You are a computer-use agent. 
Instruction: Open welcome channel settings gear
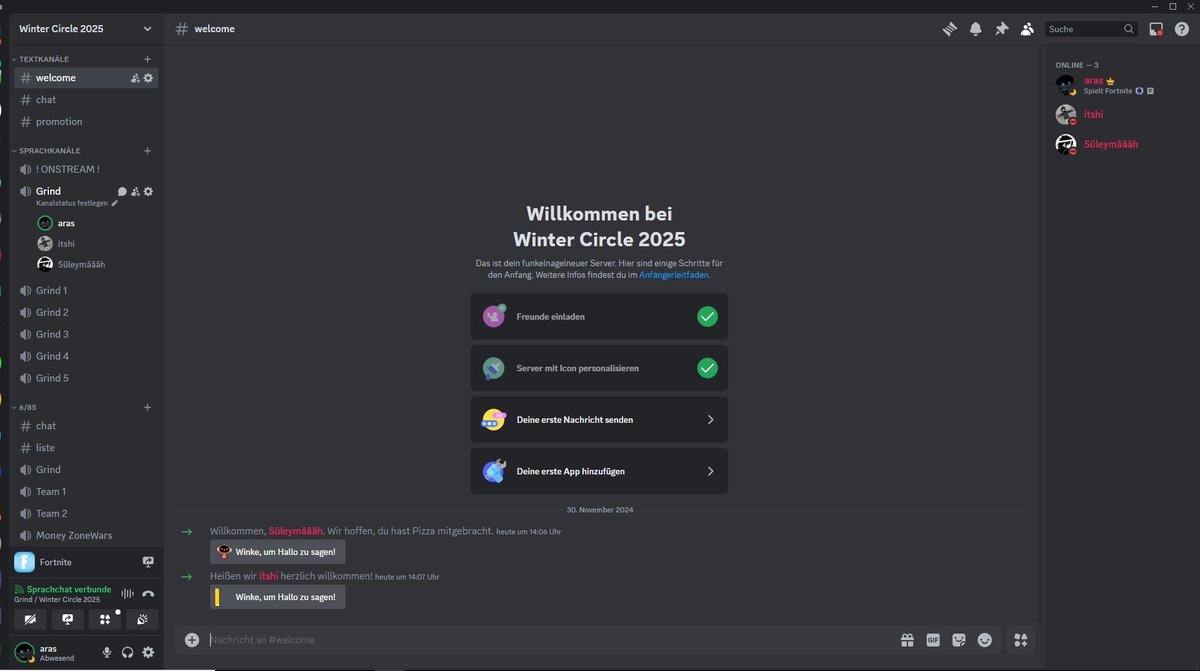tap(148, 78)
